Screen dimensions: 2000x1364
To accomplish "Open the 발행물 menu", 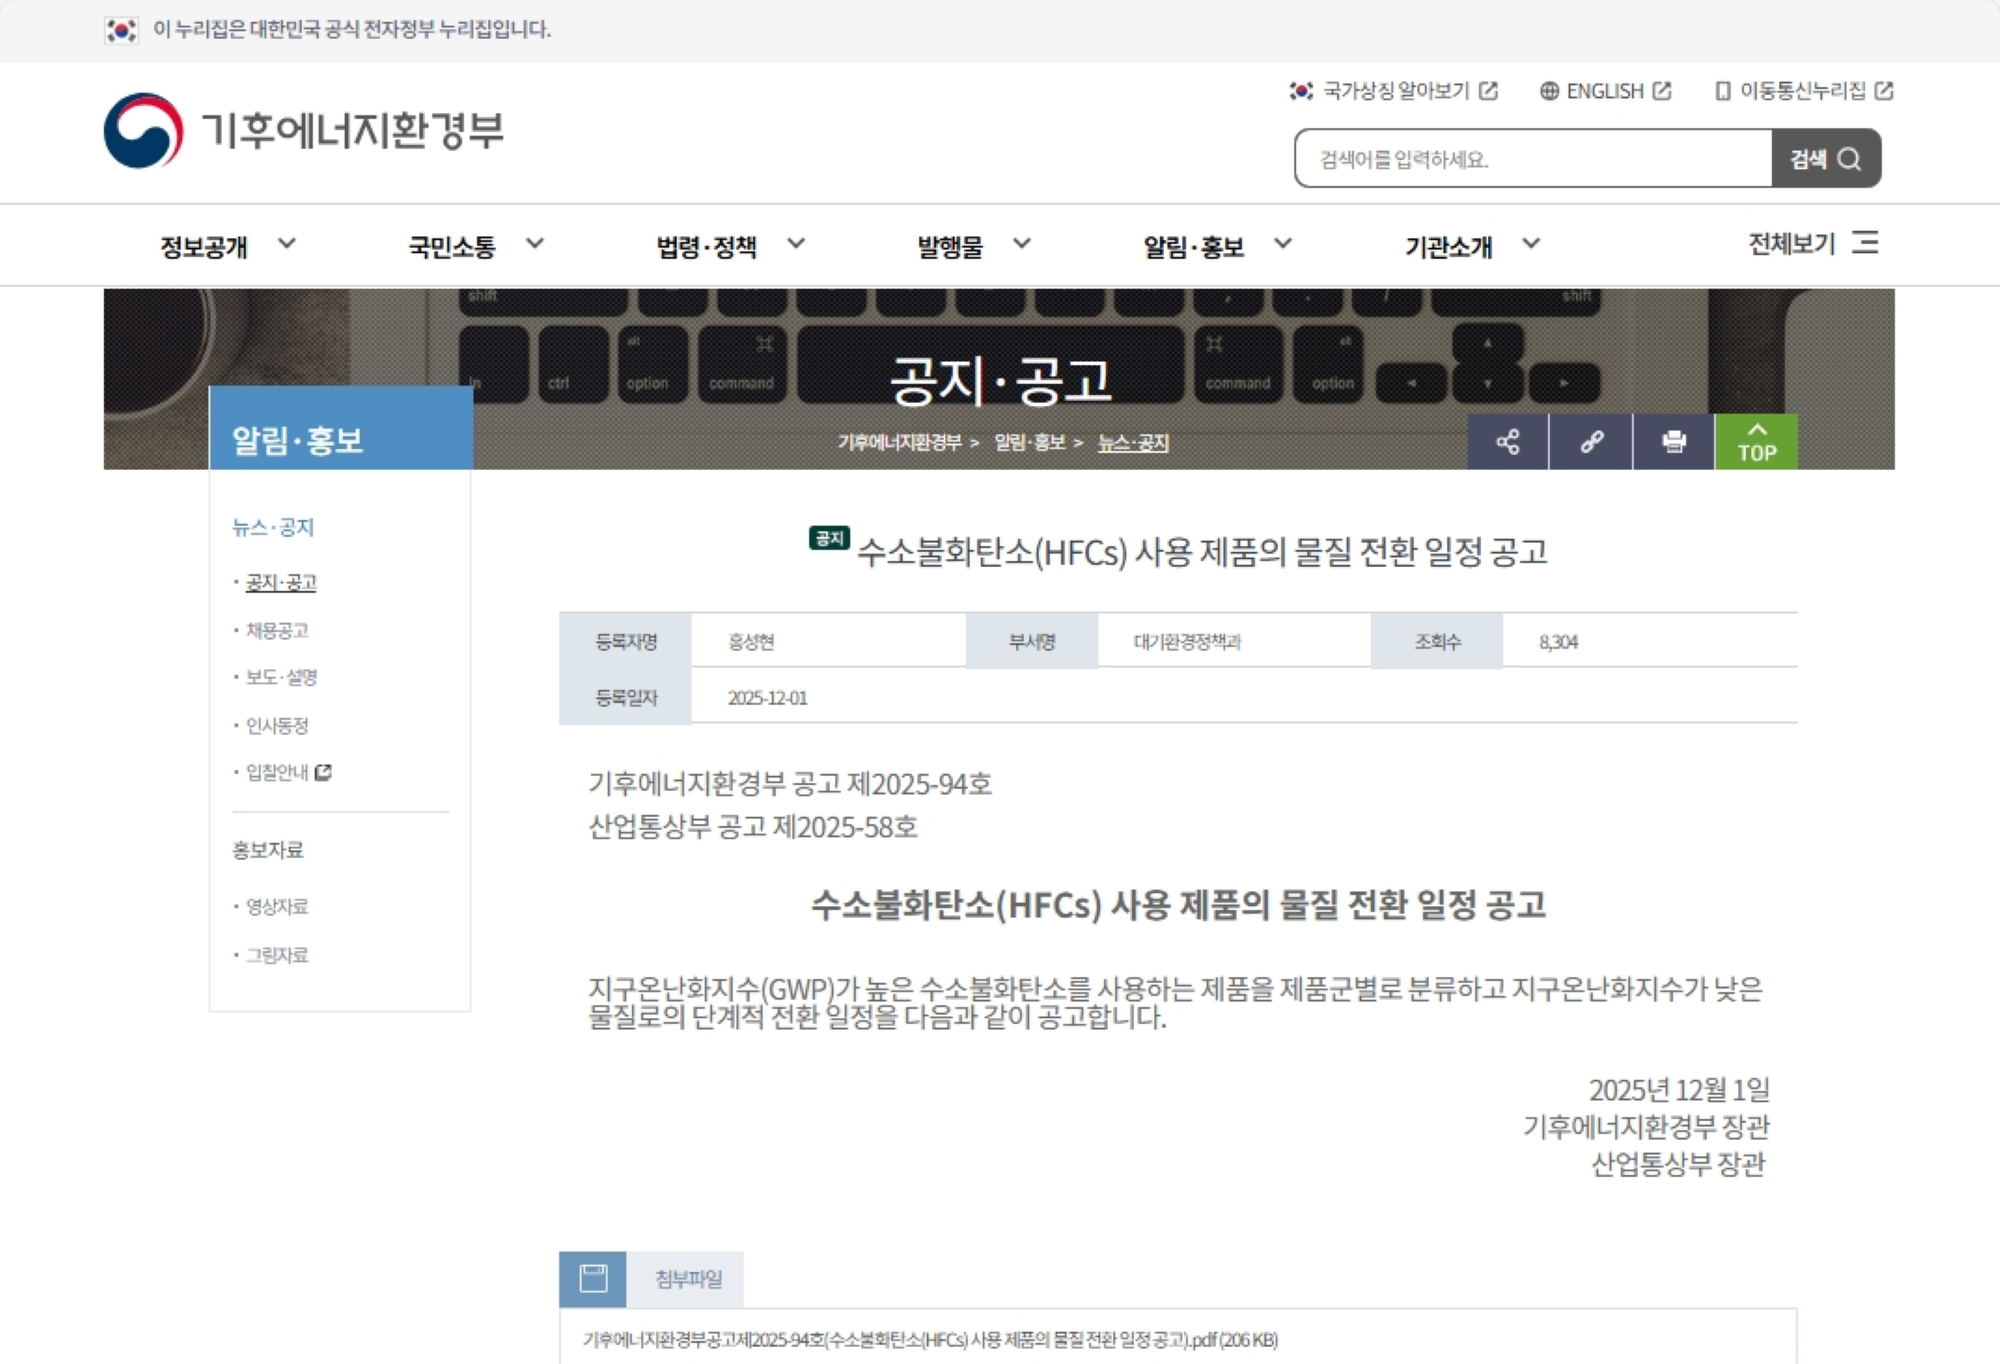I will (950, 246).
